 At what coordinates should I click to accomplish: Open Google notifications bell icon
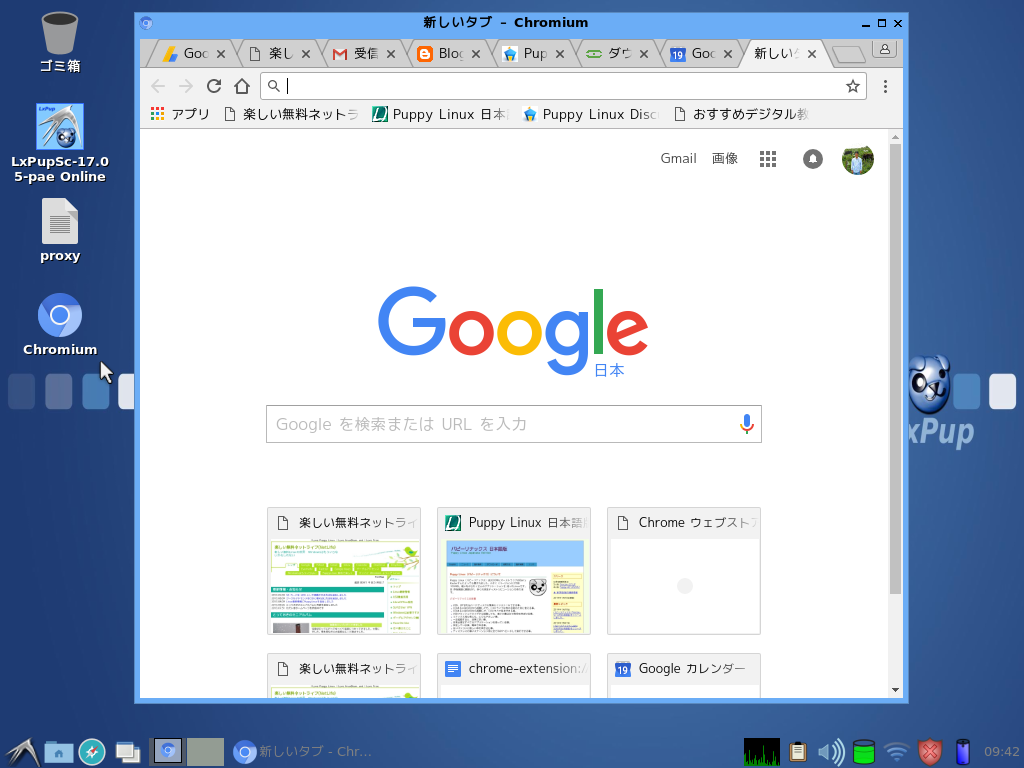(812, 158)
